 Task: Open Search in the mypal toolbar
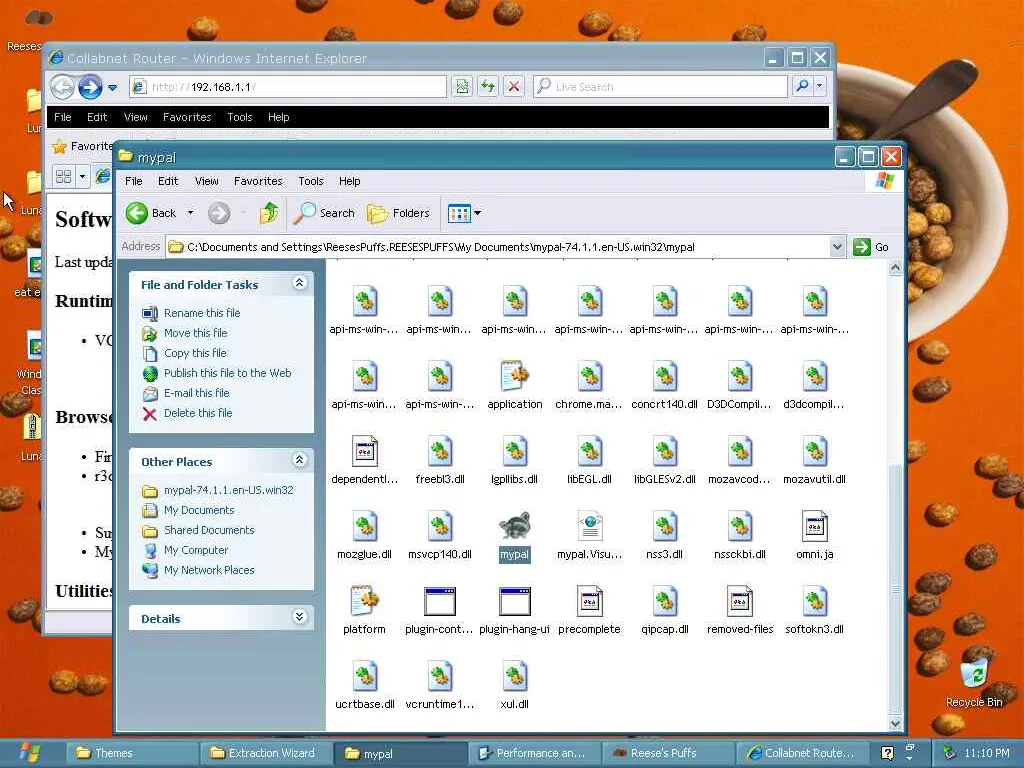pyautogui.click(x=324, y=213)
